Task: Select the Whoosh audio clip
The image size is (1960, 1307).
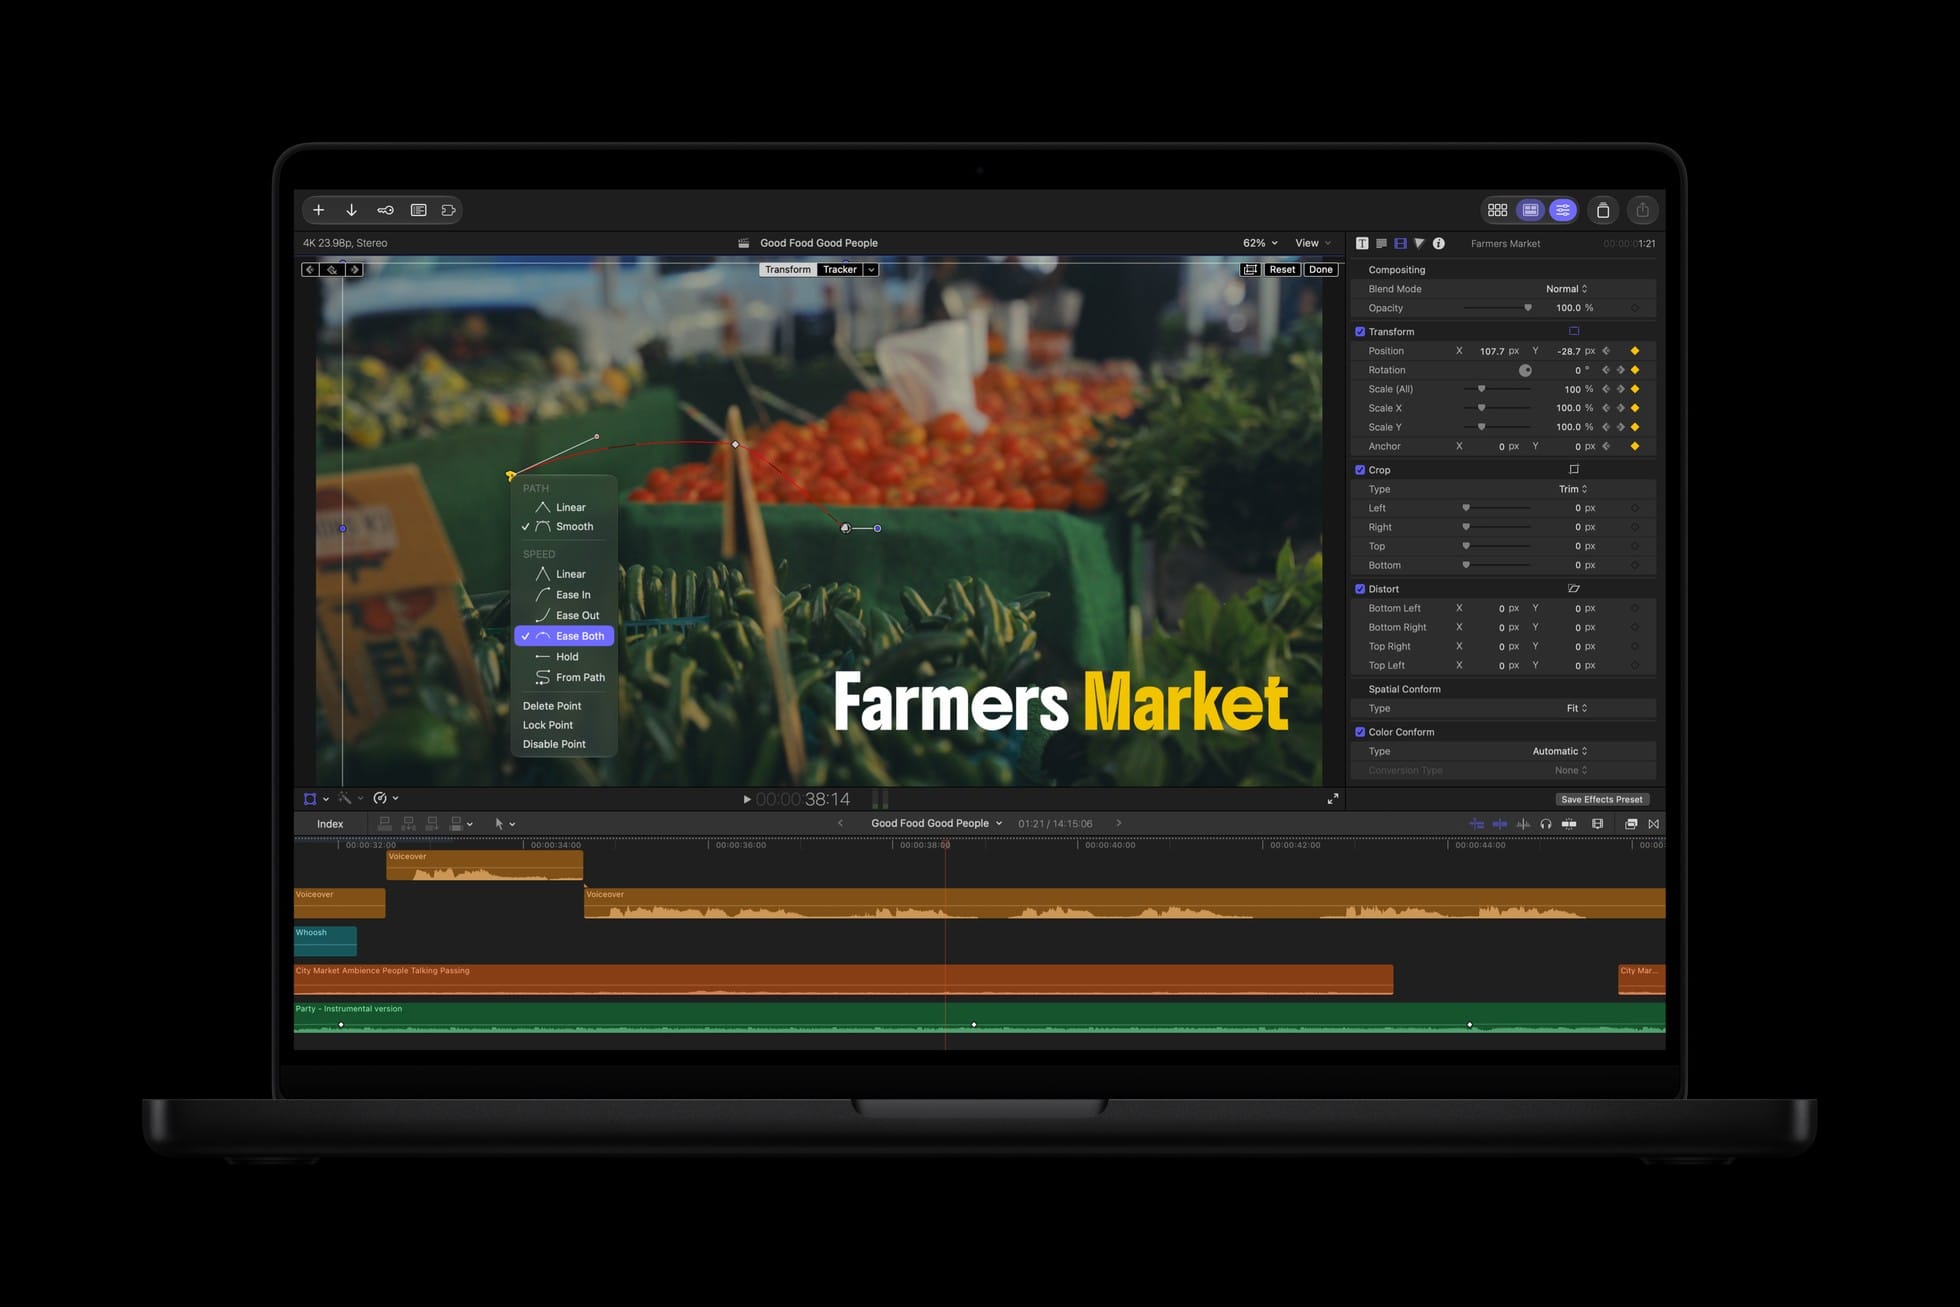Action: (325, 941)
